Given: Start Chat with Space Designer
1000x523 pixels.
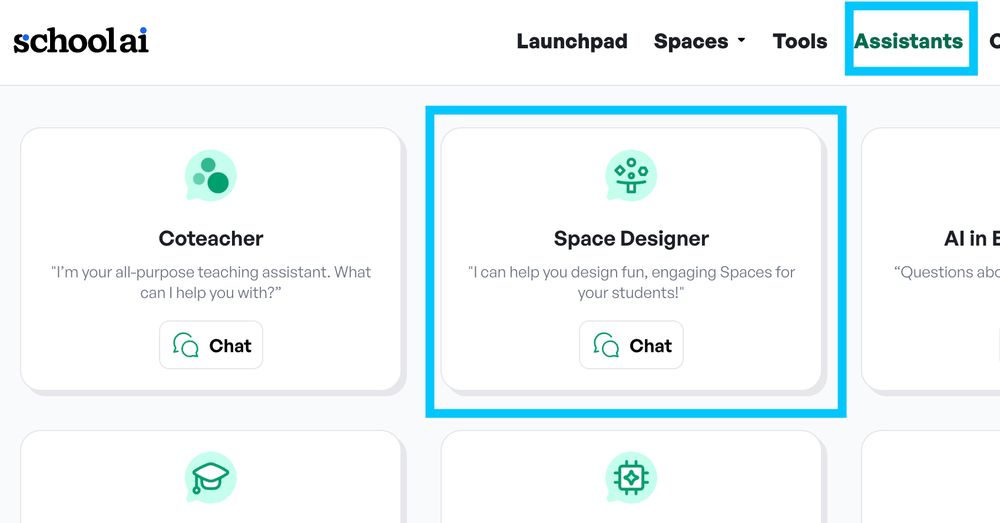Looking at the screenshot, I should (x=631, y=345).
